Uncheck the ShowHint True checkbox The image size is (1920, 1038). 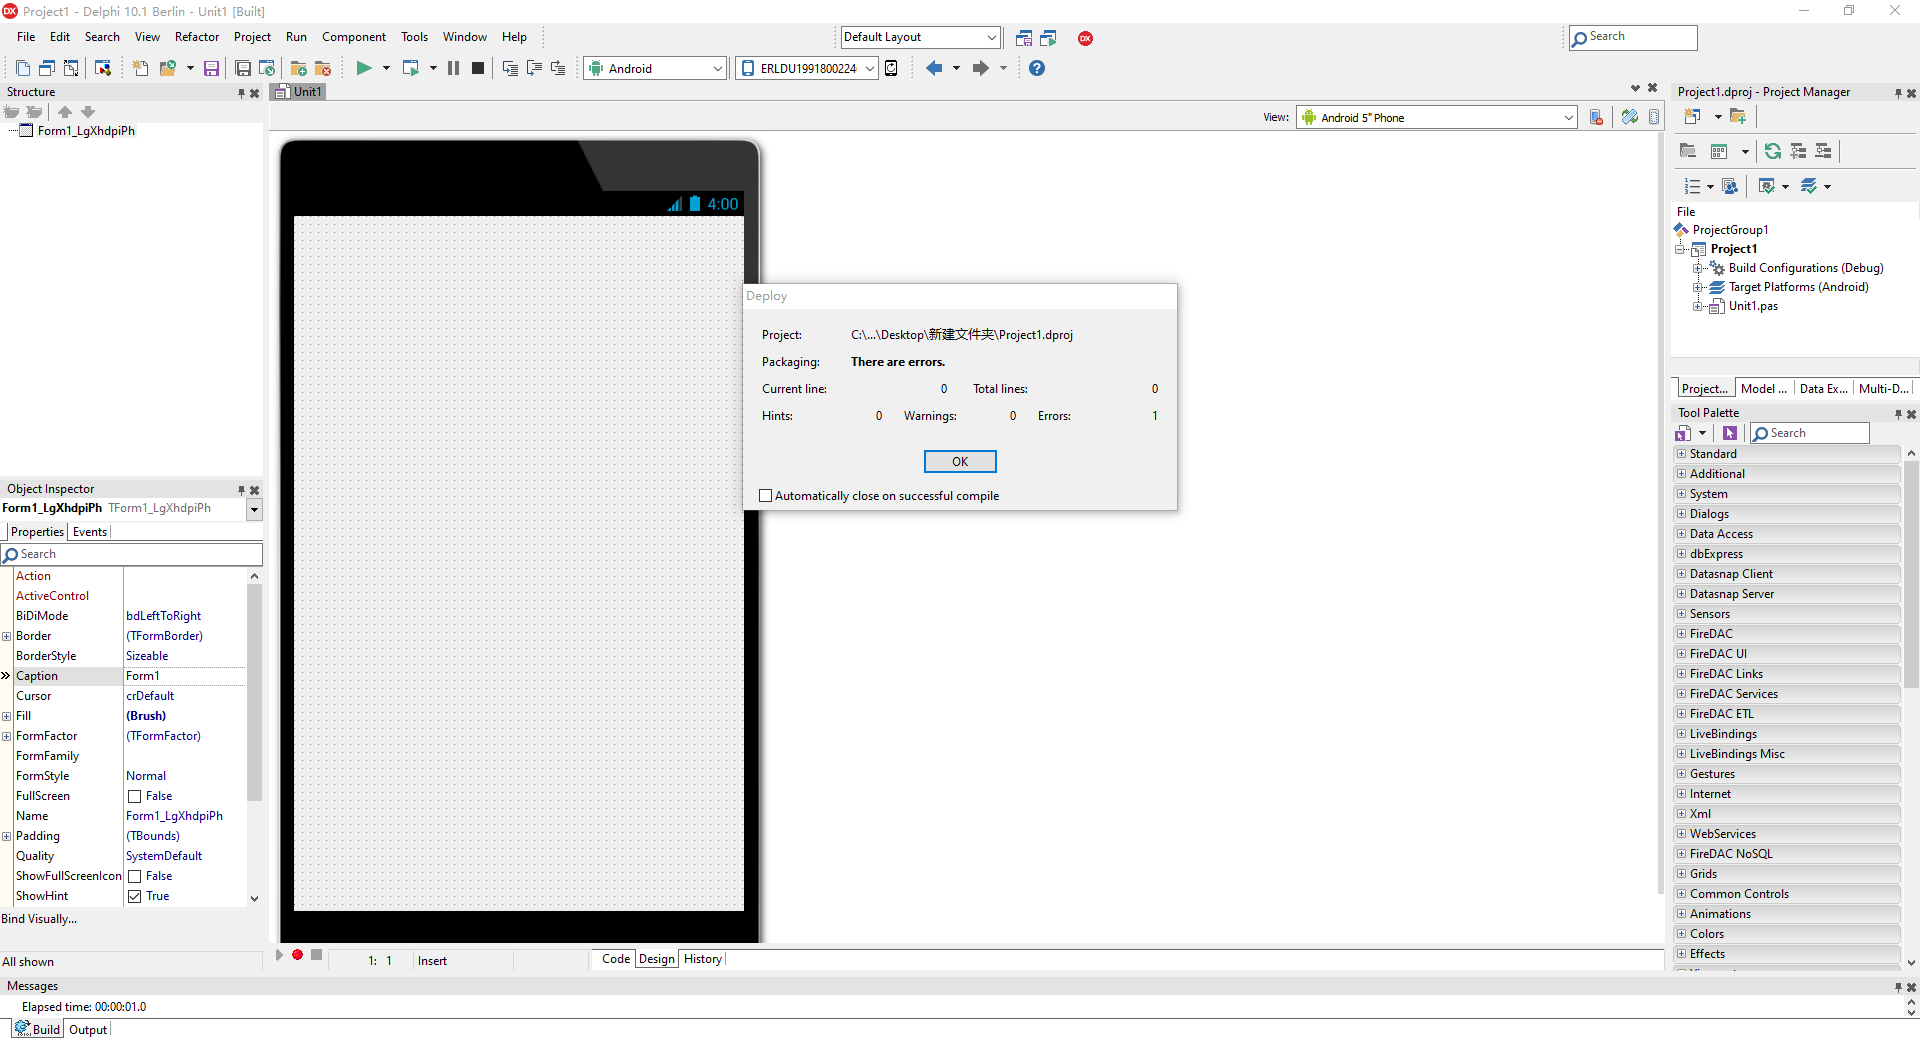[x=134, y=897]
